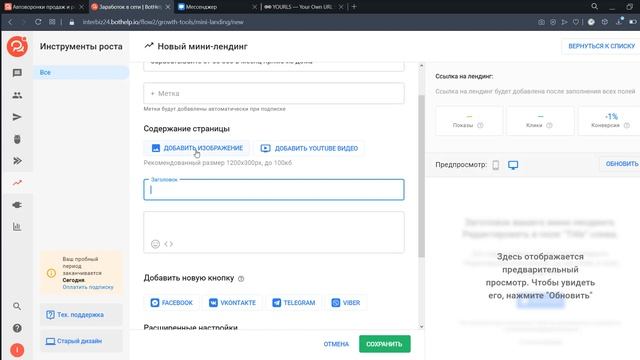Add a VIBER button
This screenshot has height=360, width=640.
pyautogui.click(x=346, y=303)
